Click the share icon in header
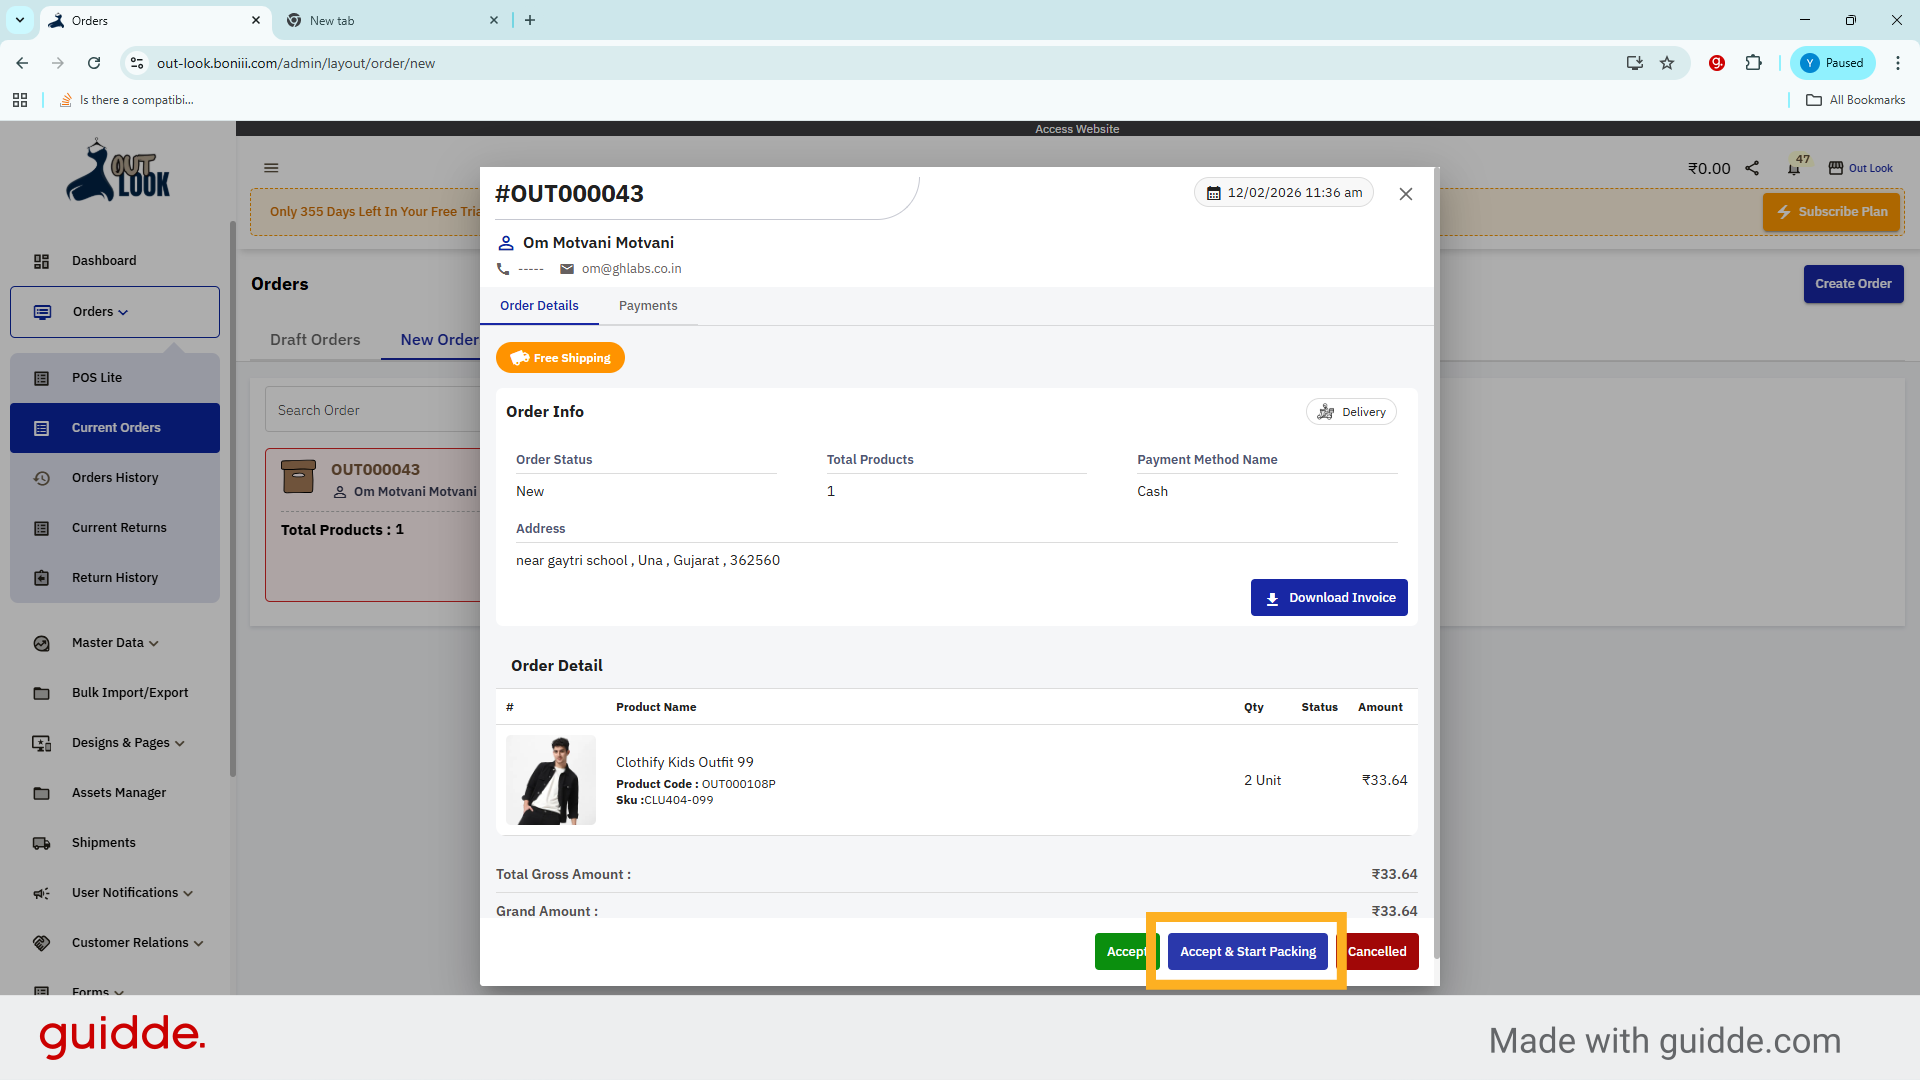The height and width of the screenshot is (1080, 1920). [1752, 168]
